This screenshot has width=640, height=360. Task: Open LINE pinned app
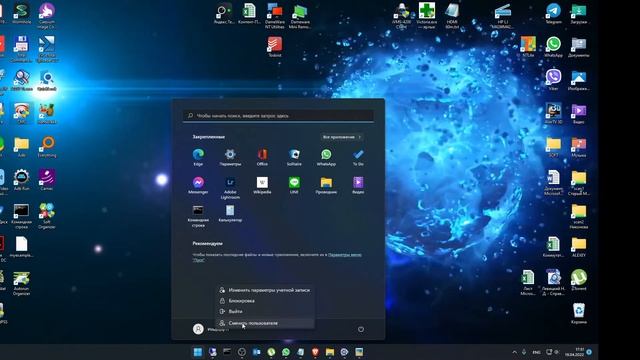[x=294, y=185]
